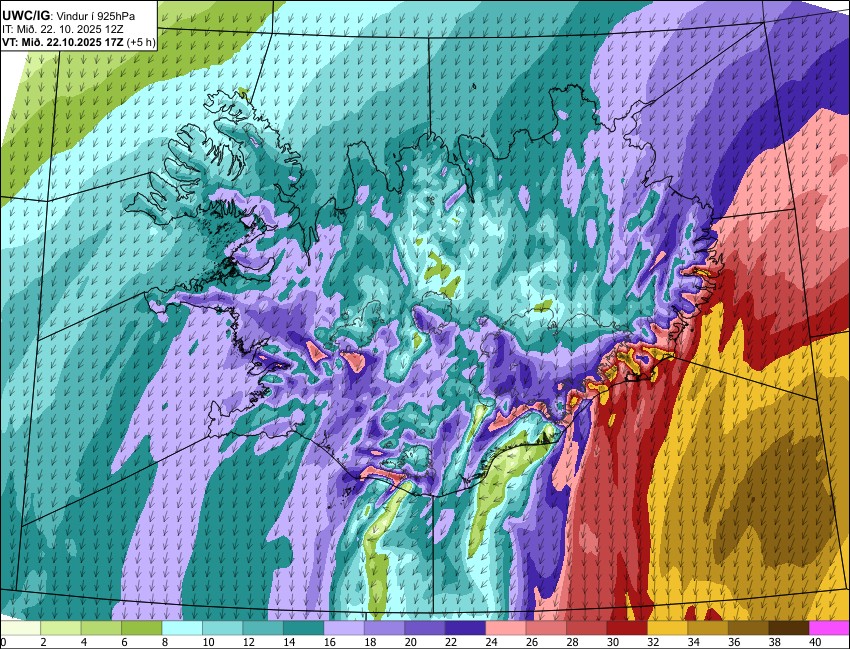The width and height of the screenshot is (850, 649).
Task: Click the 24–26 pink legend swatch
Action: click(x=505, y=628)
